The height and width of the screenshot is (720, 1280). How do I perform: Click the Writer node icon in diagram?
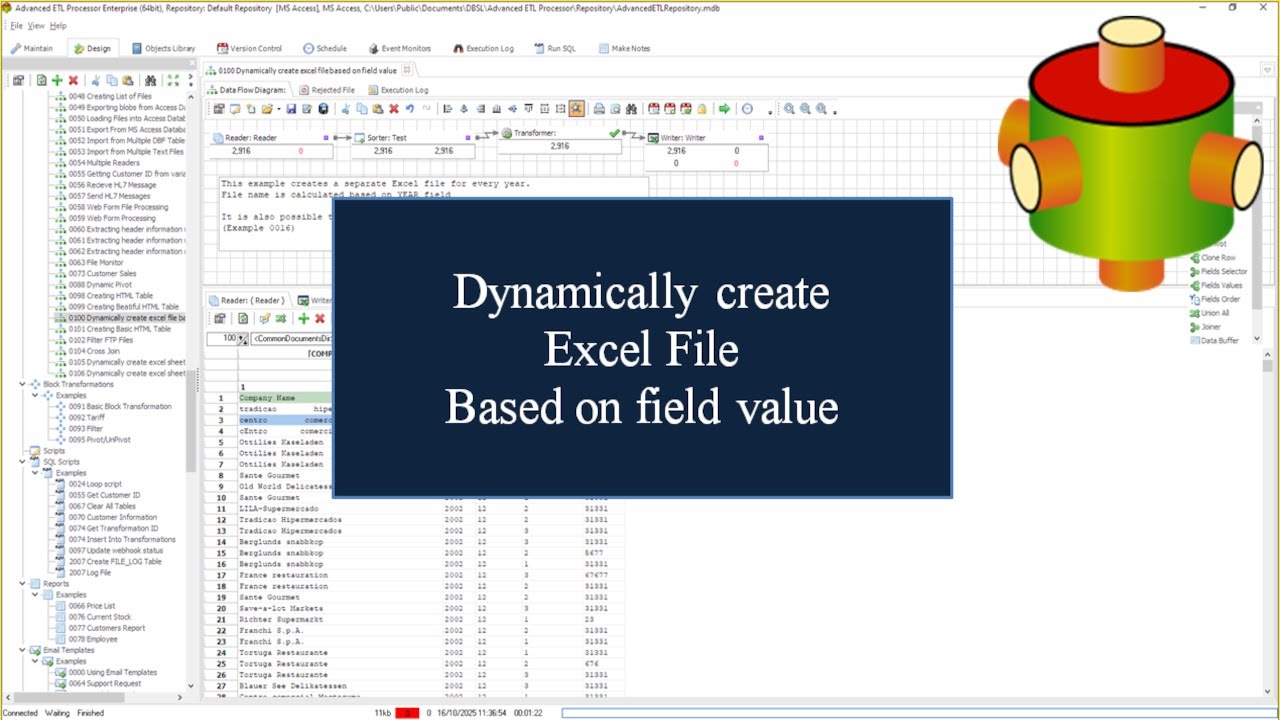click(x=653, y=138)
